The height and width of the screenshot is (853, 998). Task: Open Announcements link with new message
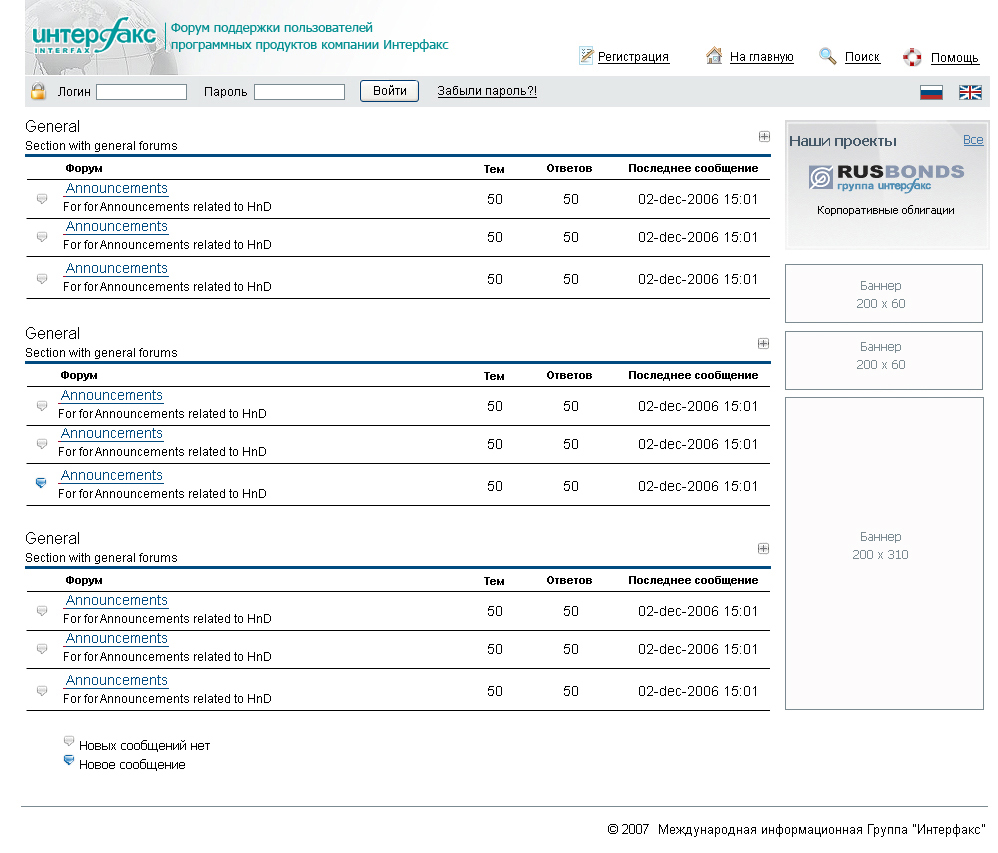coord(111,476)
